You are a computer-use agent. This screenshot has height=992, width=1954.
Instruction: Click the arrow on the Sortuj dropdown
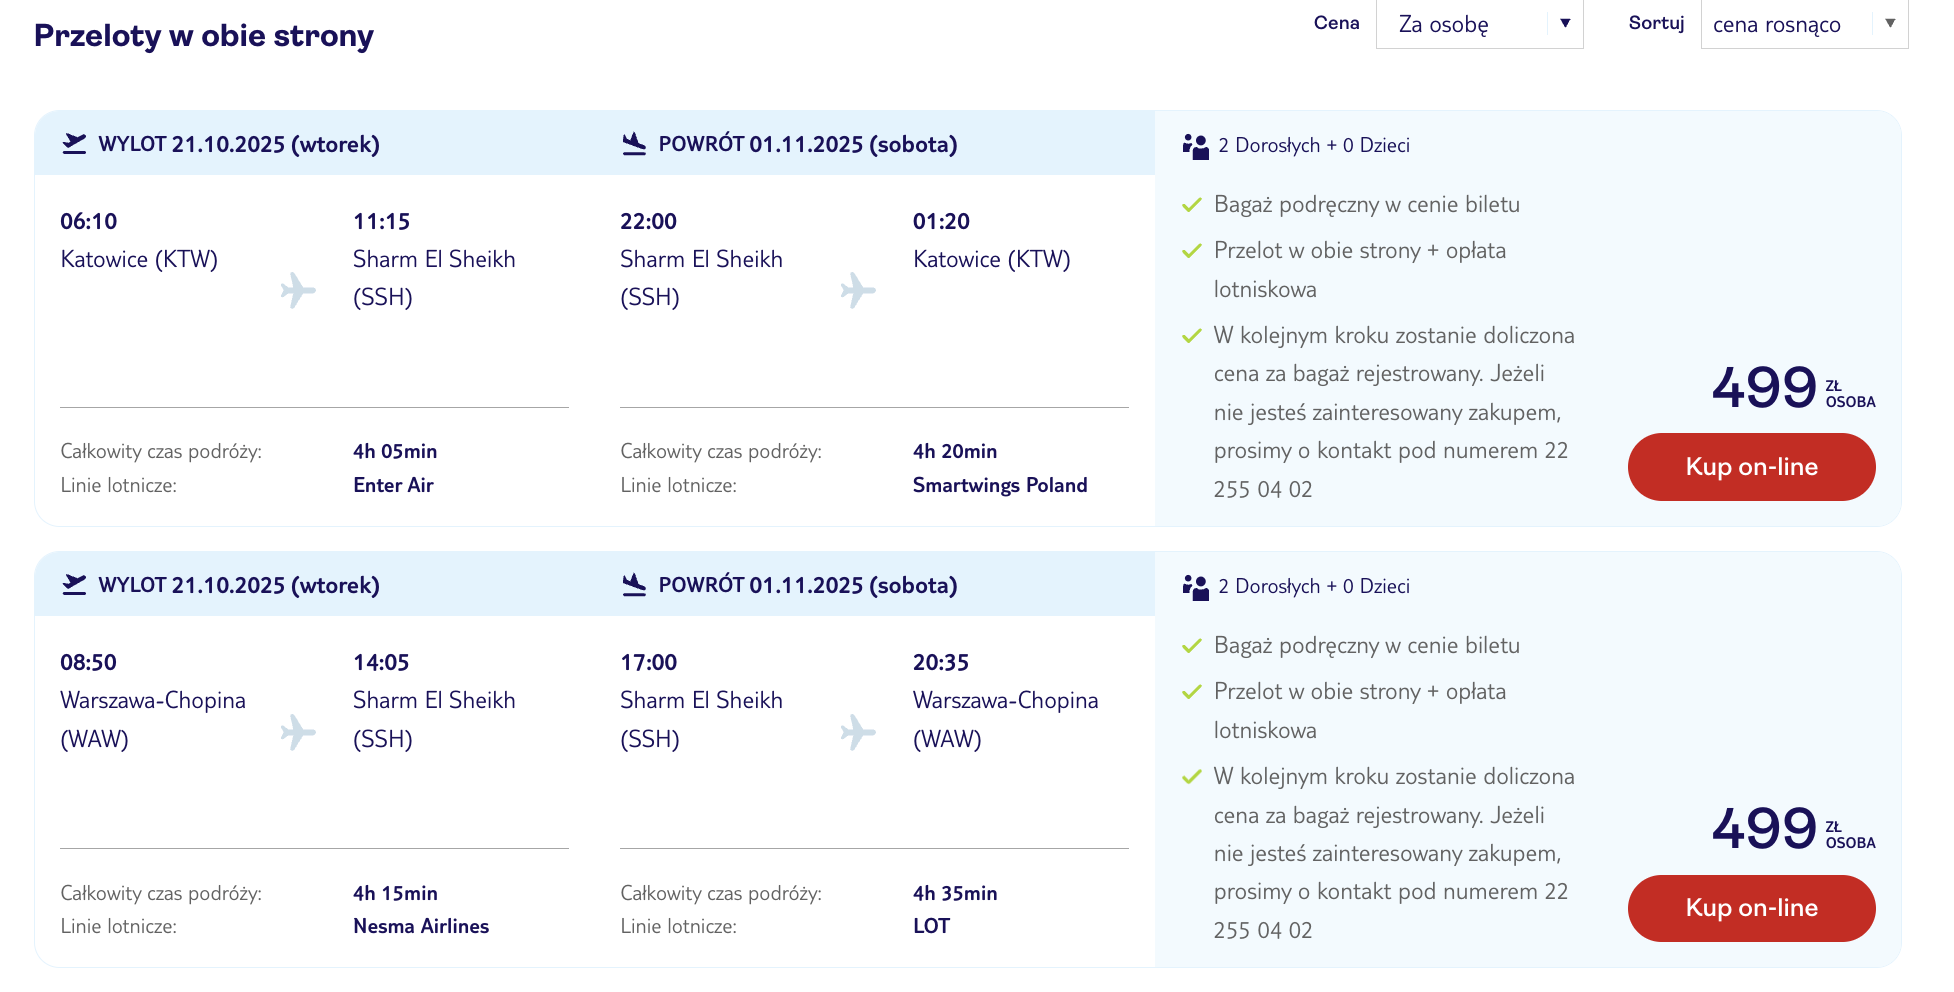click(x=1889, y=23)
